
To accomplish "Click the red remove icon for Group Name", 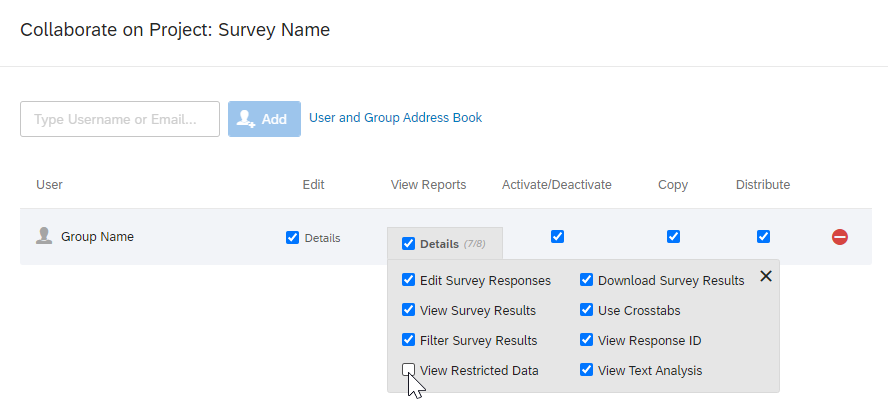I will click(x=839, y=237).
